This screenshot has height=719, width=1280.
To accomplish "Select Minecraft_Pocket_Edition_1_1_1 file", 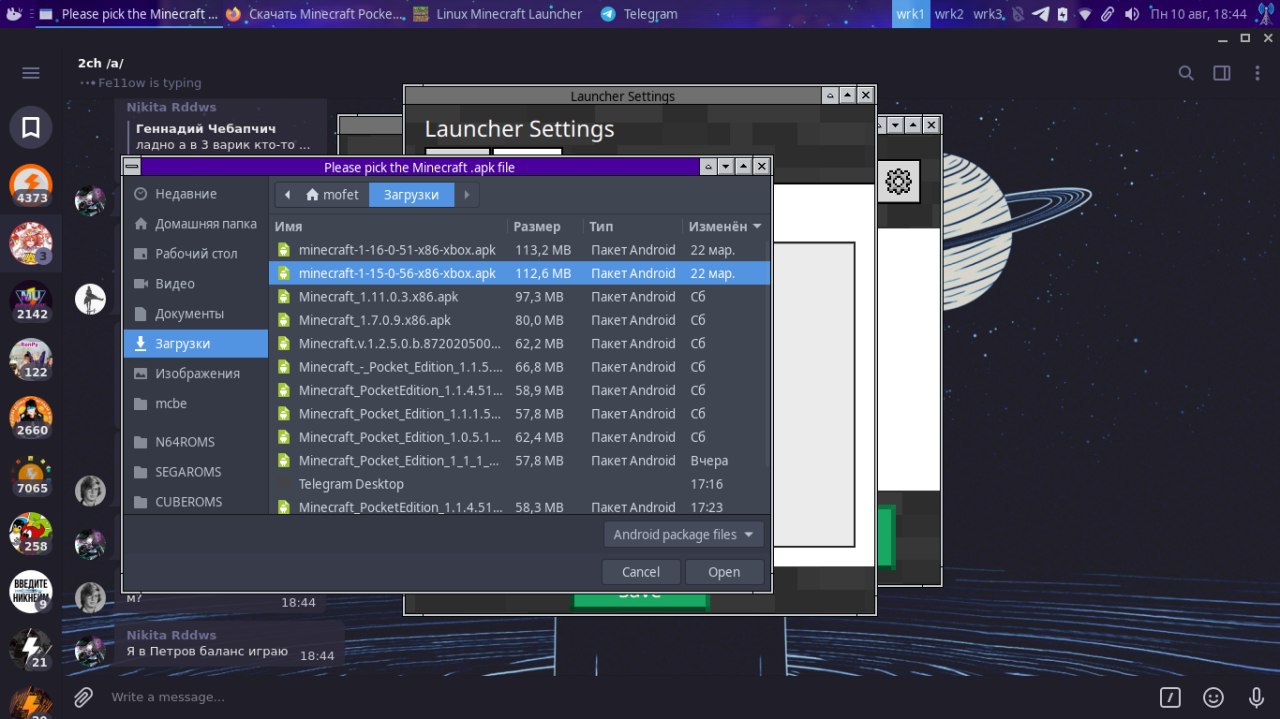I will click(517, 461).
